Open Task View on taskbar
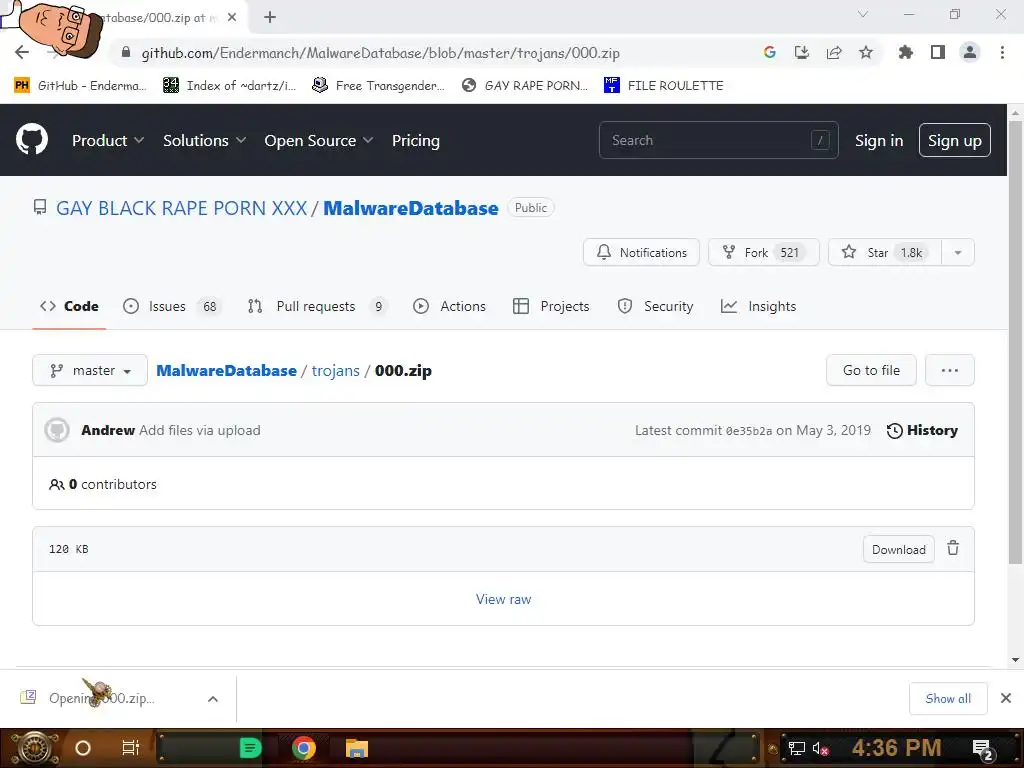Image resolution: width=1024 pixels, height=768 pixels. tap(131, 748)
